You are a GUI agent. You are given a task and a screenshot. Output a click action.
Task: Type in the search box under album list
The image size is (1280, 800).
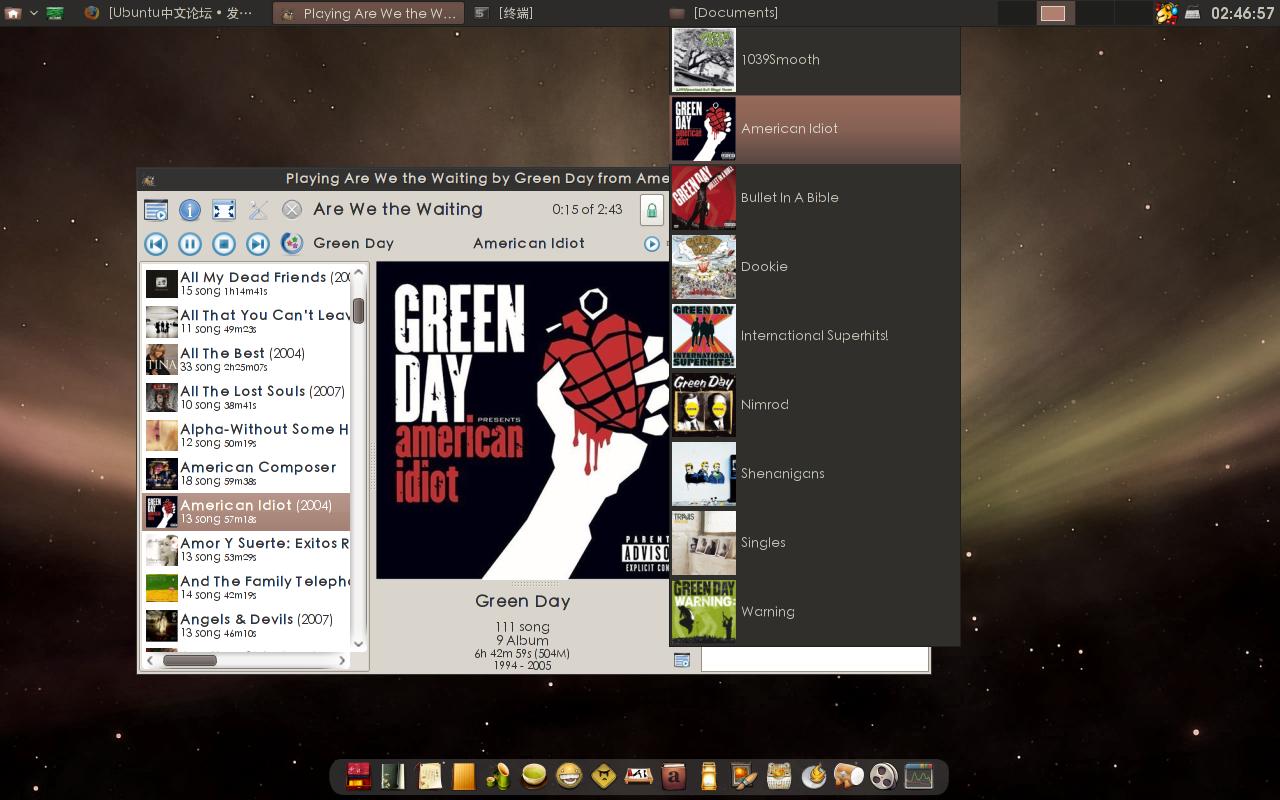(x=815, y=660)
